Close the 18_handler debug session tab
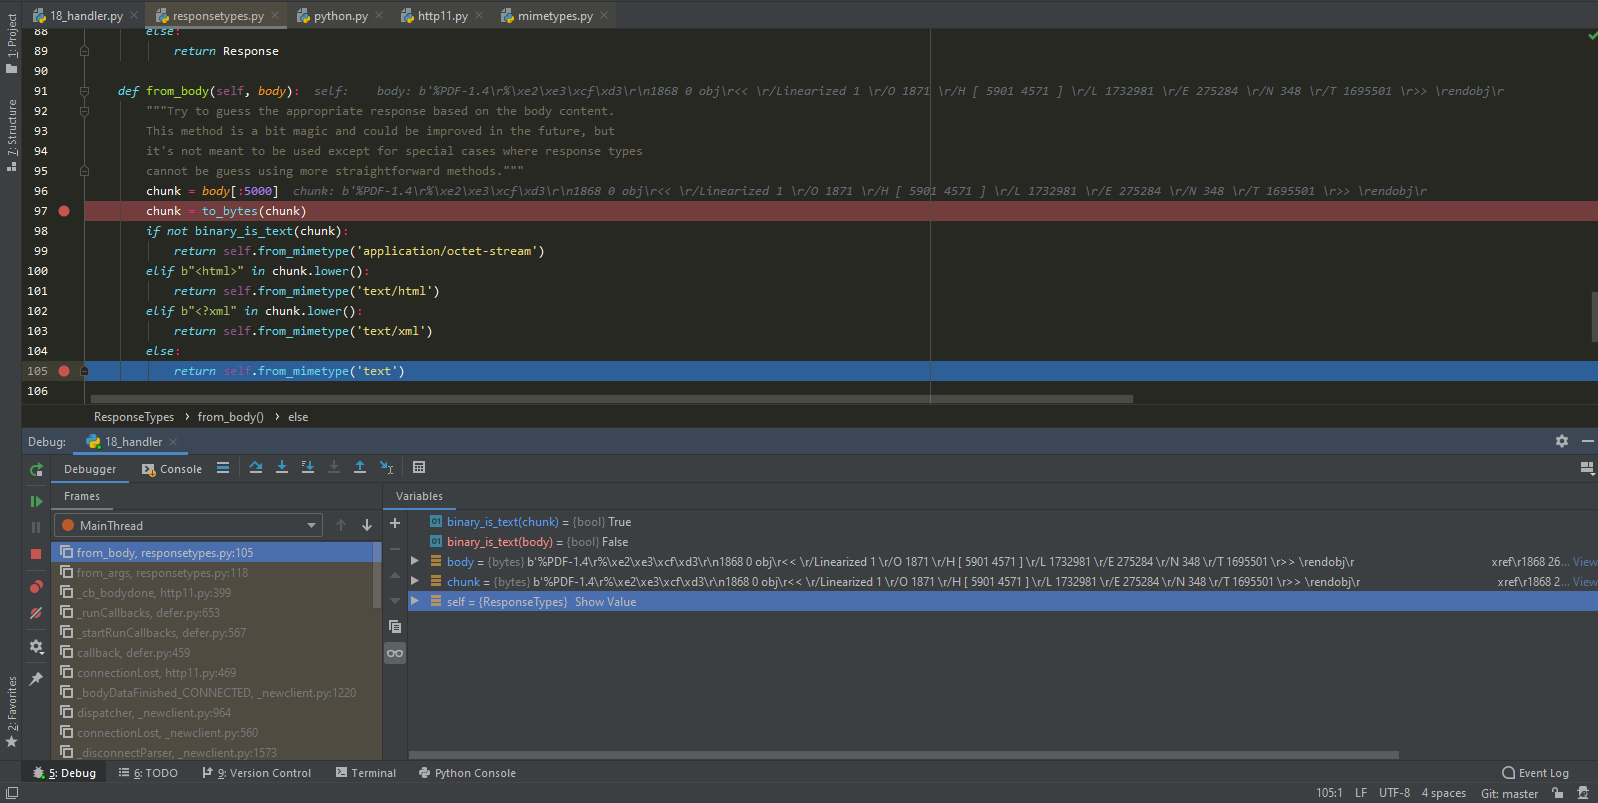Viewport: 1598px width, 803px height. (x=173, y=442)
